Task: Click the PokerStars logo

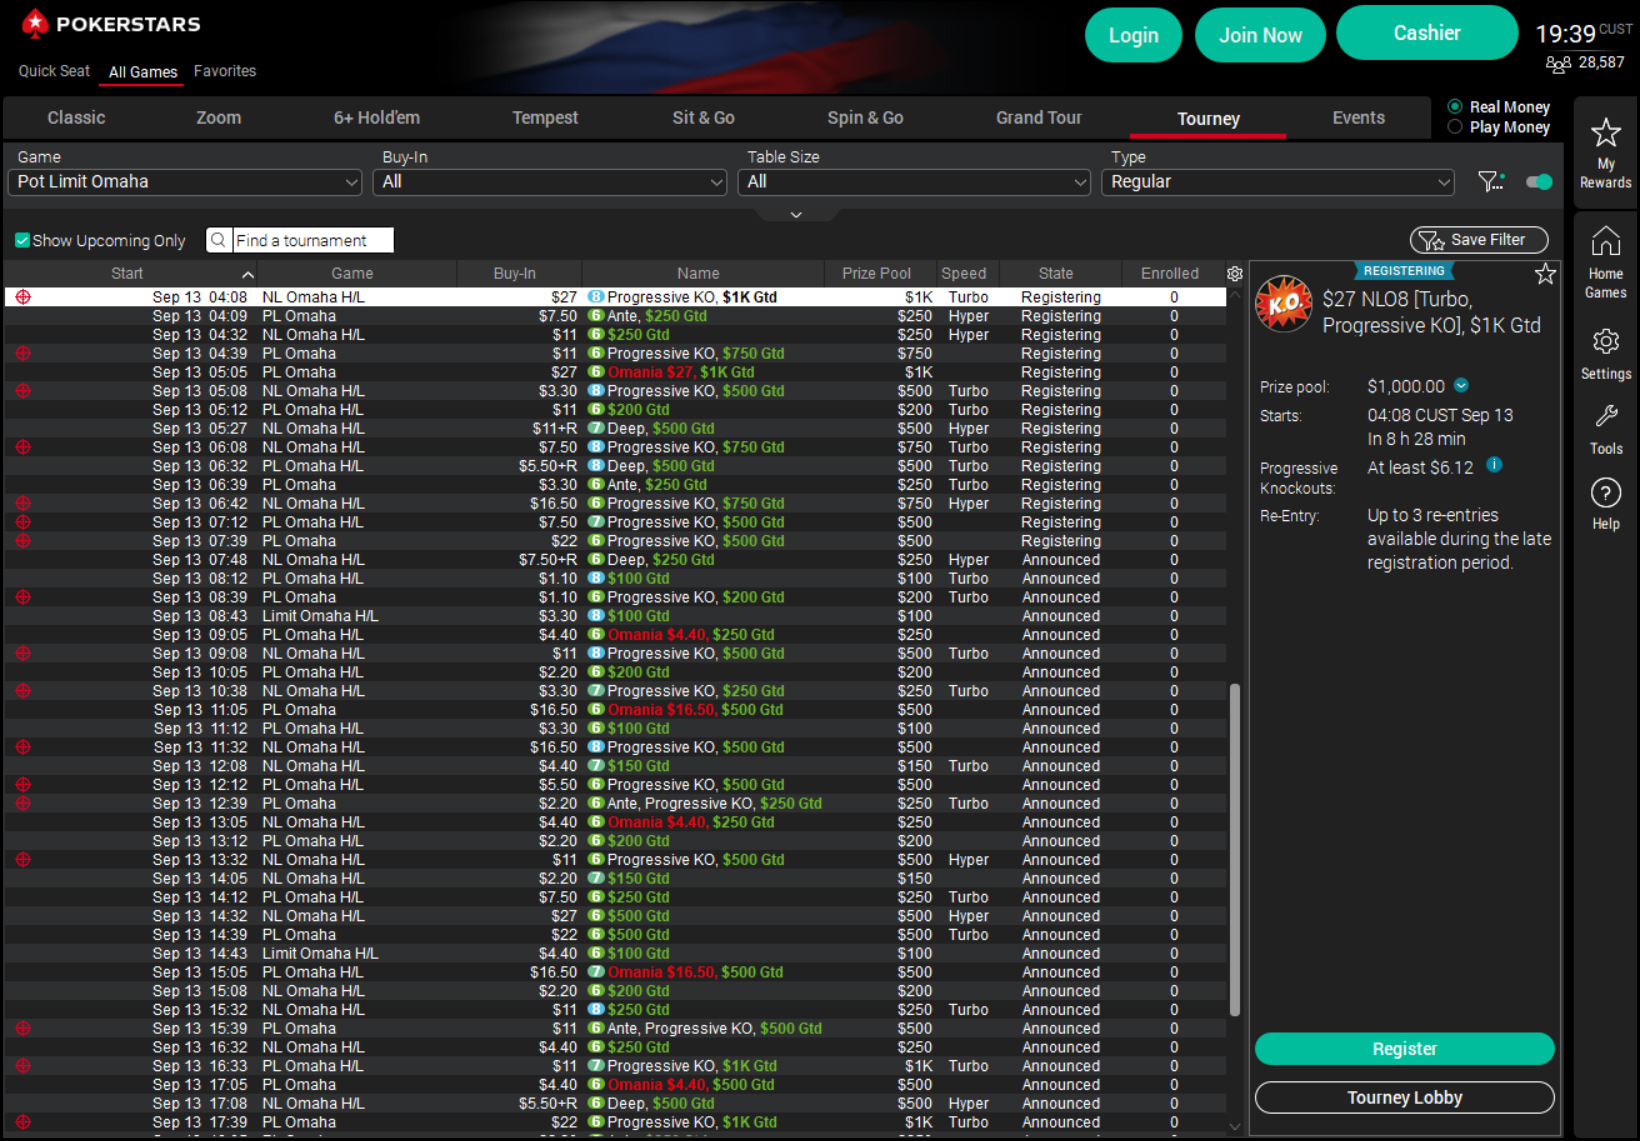Action: point(111,23)
